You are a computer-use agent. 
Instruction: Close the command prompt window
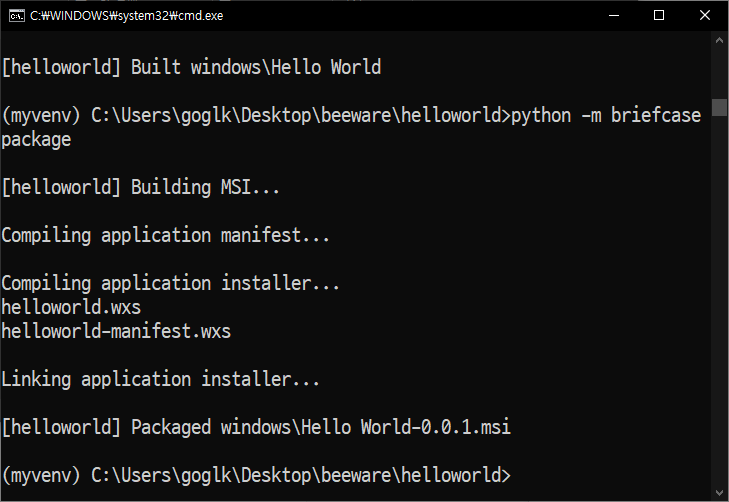(705, 16)
